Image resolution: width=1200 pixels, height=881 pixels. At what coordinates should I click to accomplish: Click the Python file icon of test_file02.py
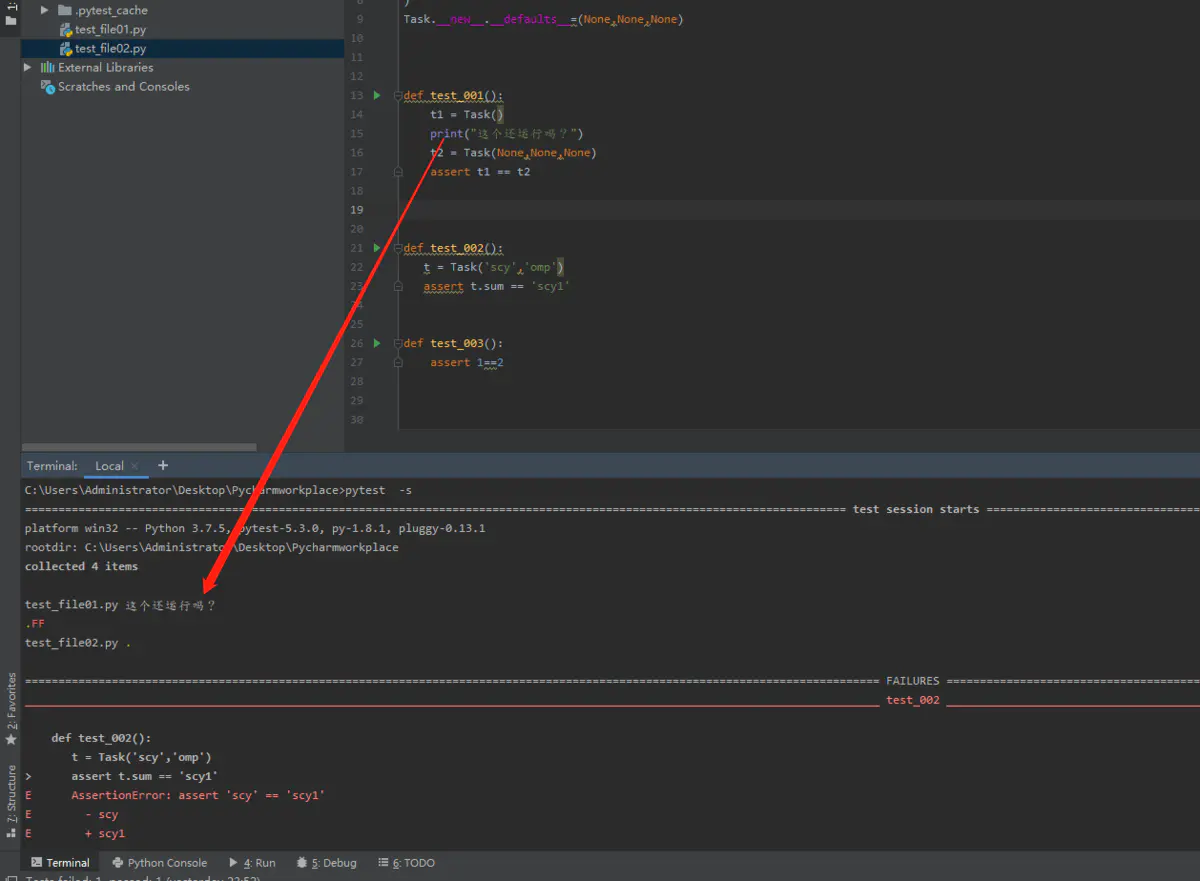66,48
